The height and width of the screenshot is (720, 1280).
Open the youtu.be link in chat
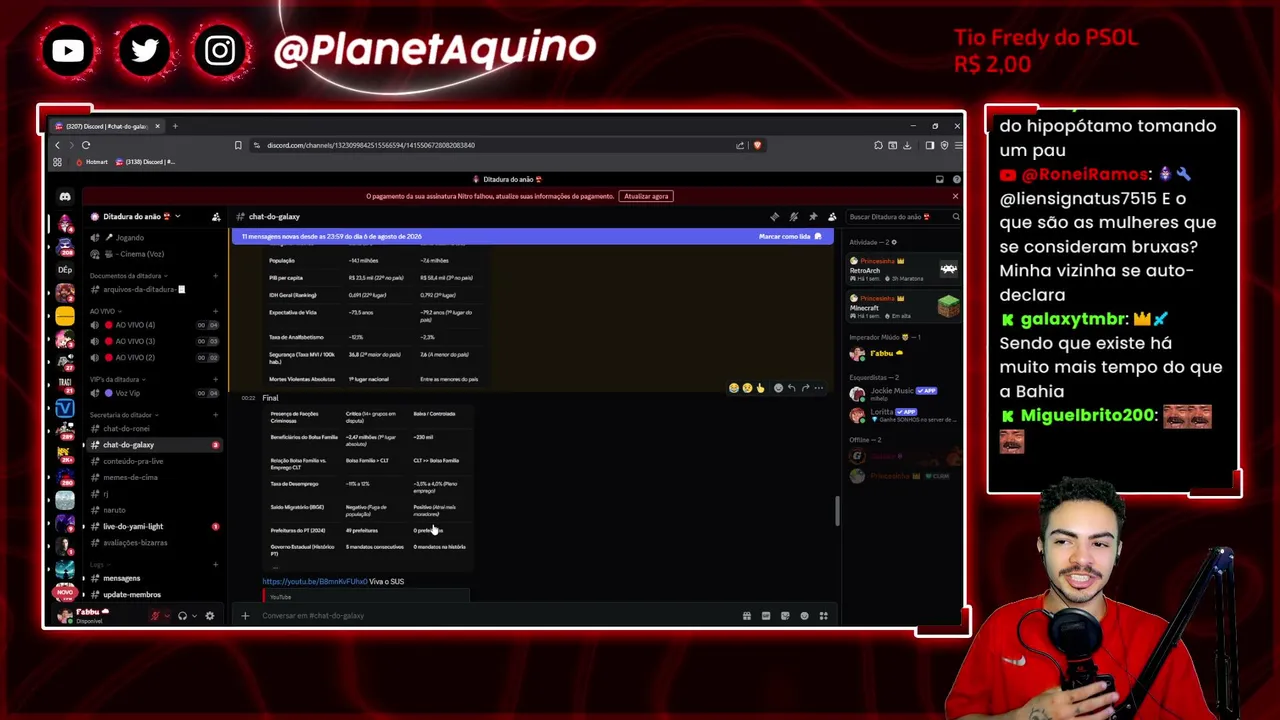tap(315, 582)
